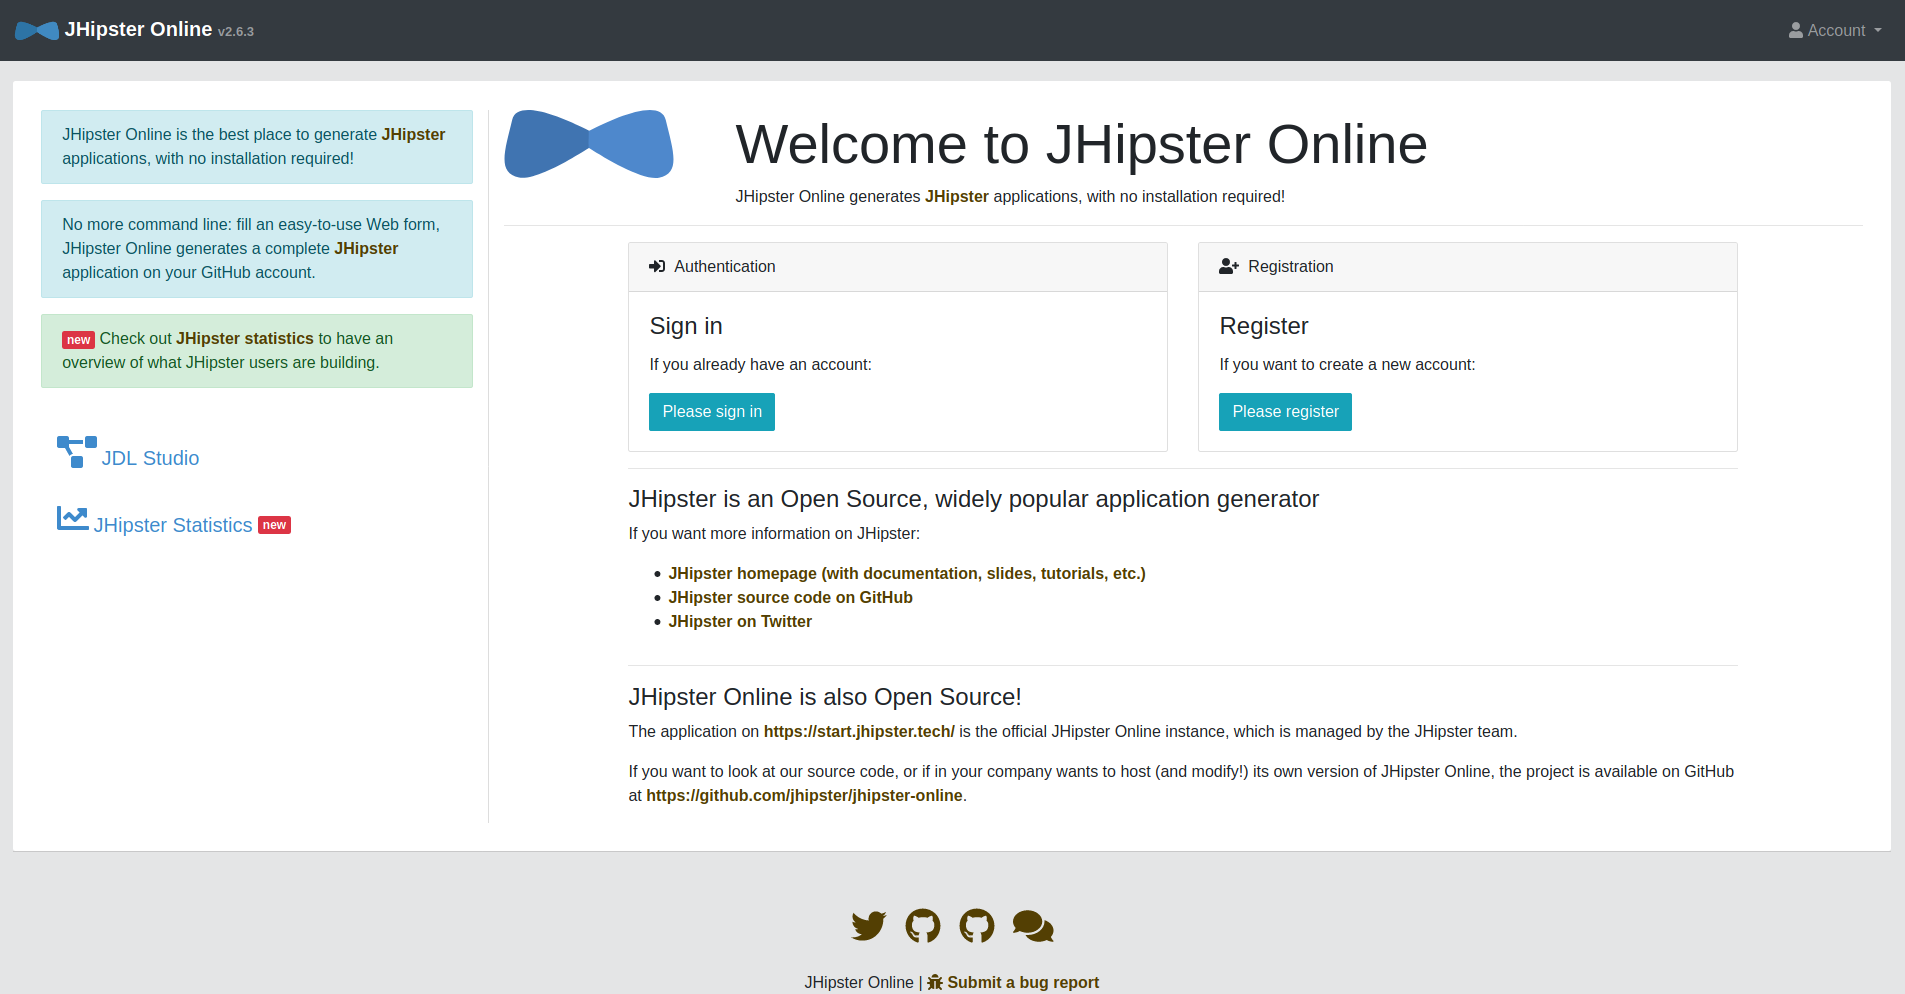The width and height of the screenshot is (1905, 994).
Task: Follow the JHipster on Twitter link
Action: point(739,621)
